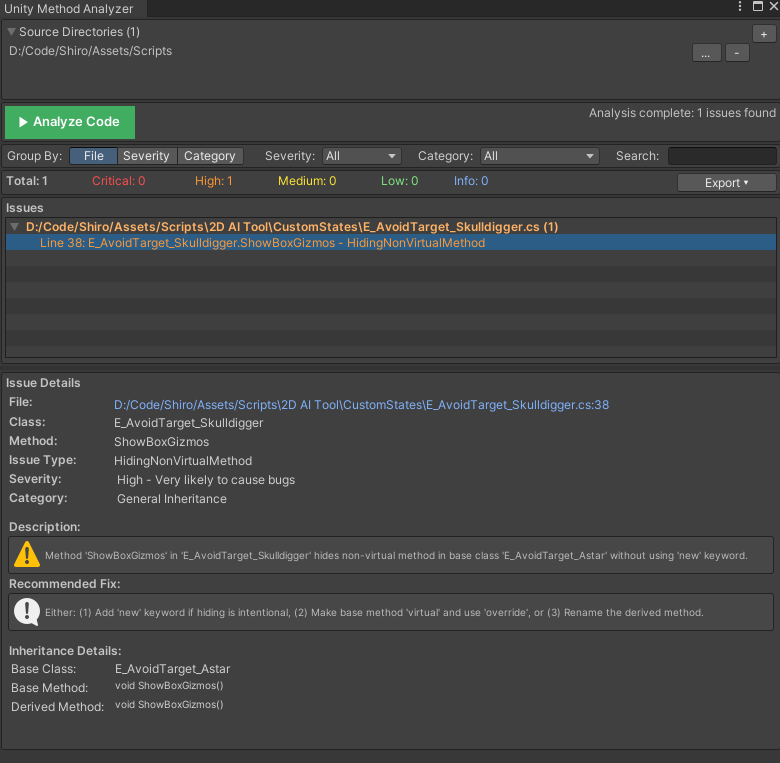Click the High: 1 count

(213, 181)
